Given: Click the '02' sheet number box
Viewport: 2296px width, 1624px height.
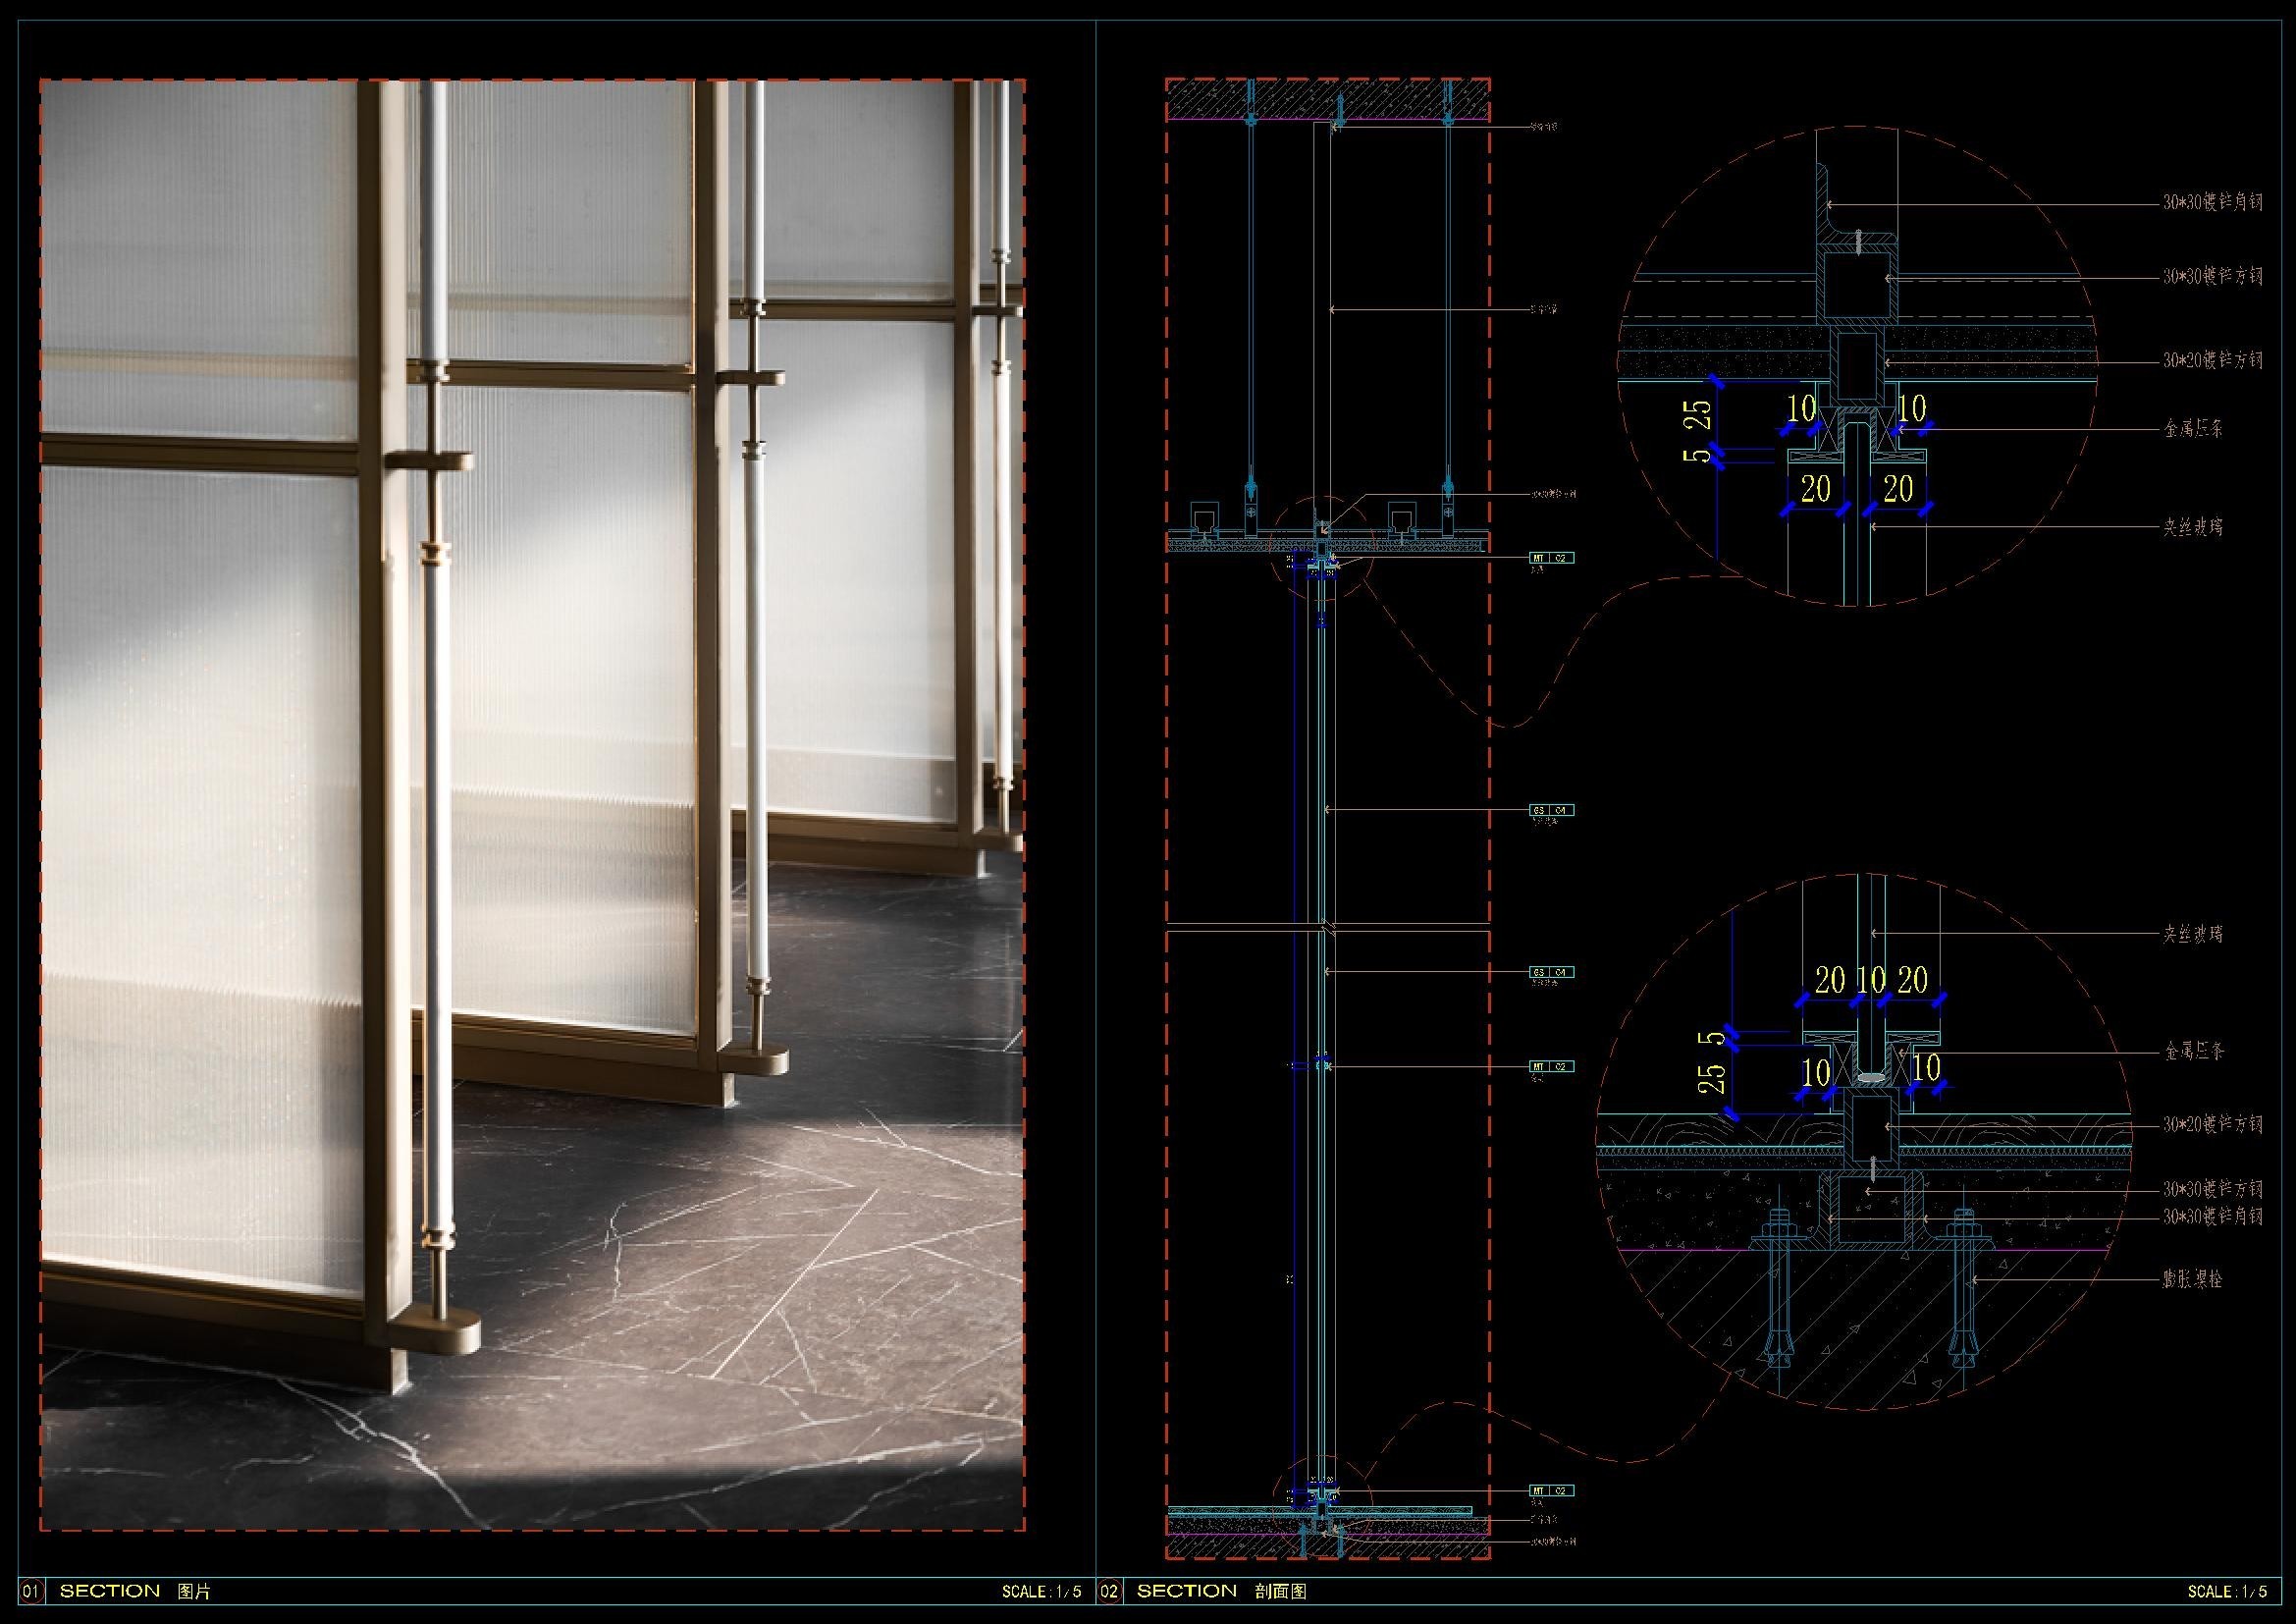Looking at the screenshot, I should 1109,1591.
